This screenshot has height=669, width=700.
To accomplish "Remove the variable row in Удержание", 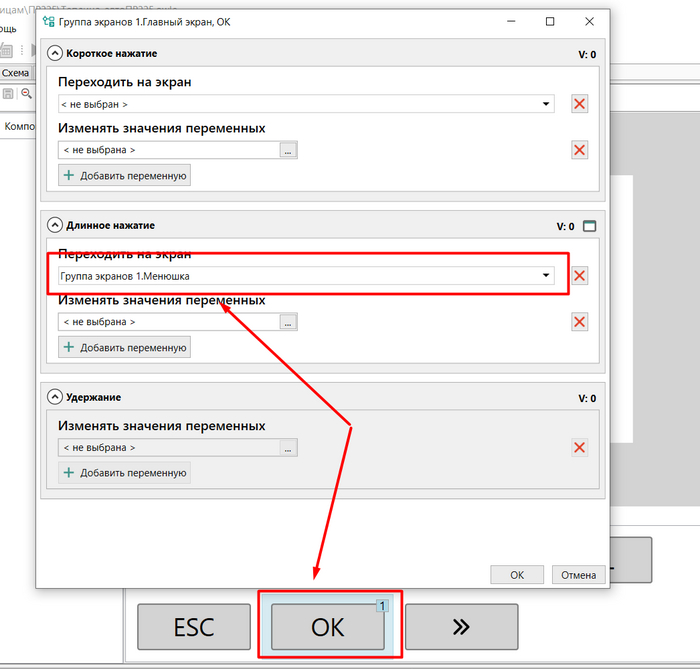I will (579, 447).
